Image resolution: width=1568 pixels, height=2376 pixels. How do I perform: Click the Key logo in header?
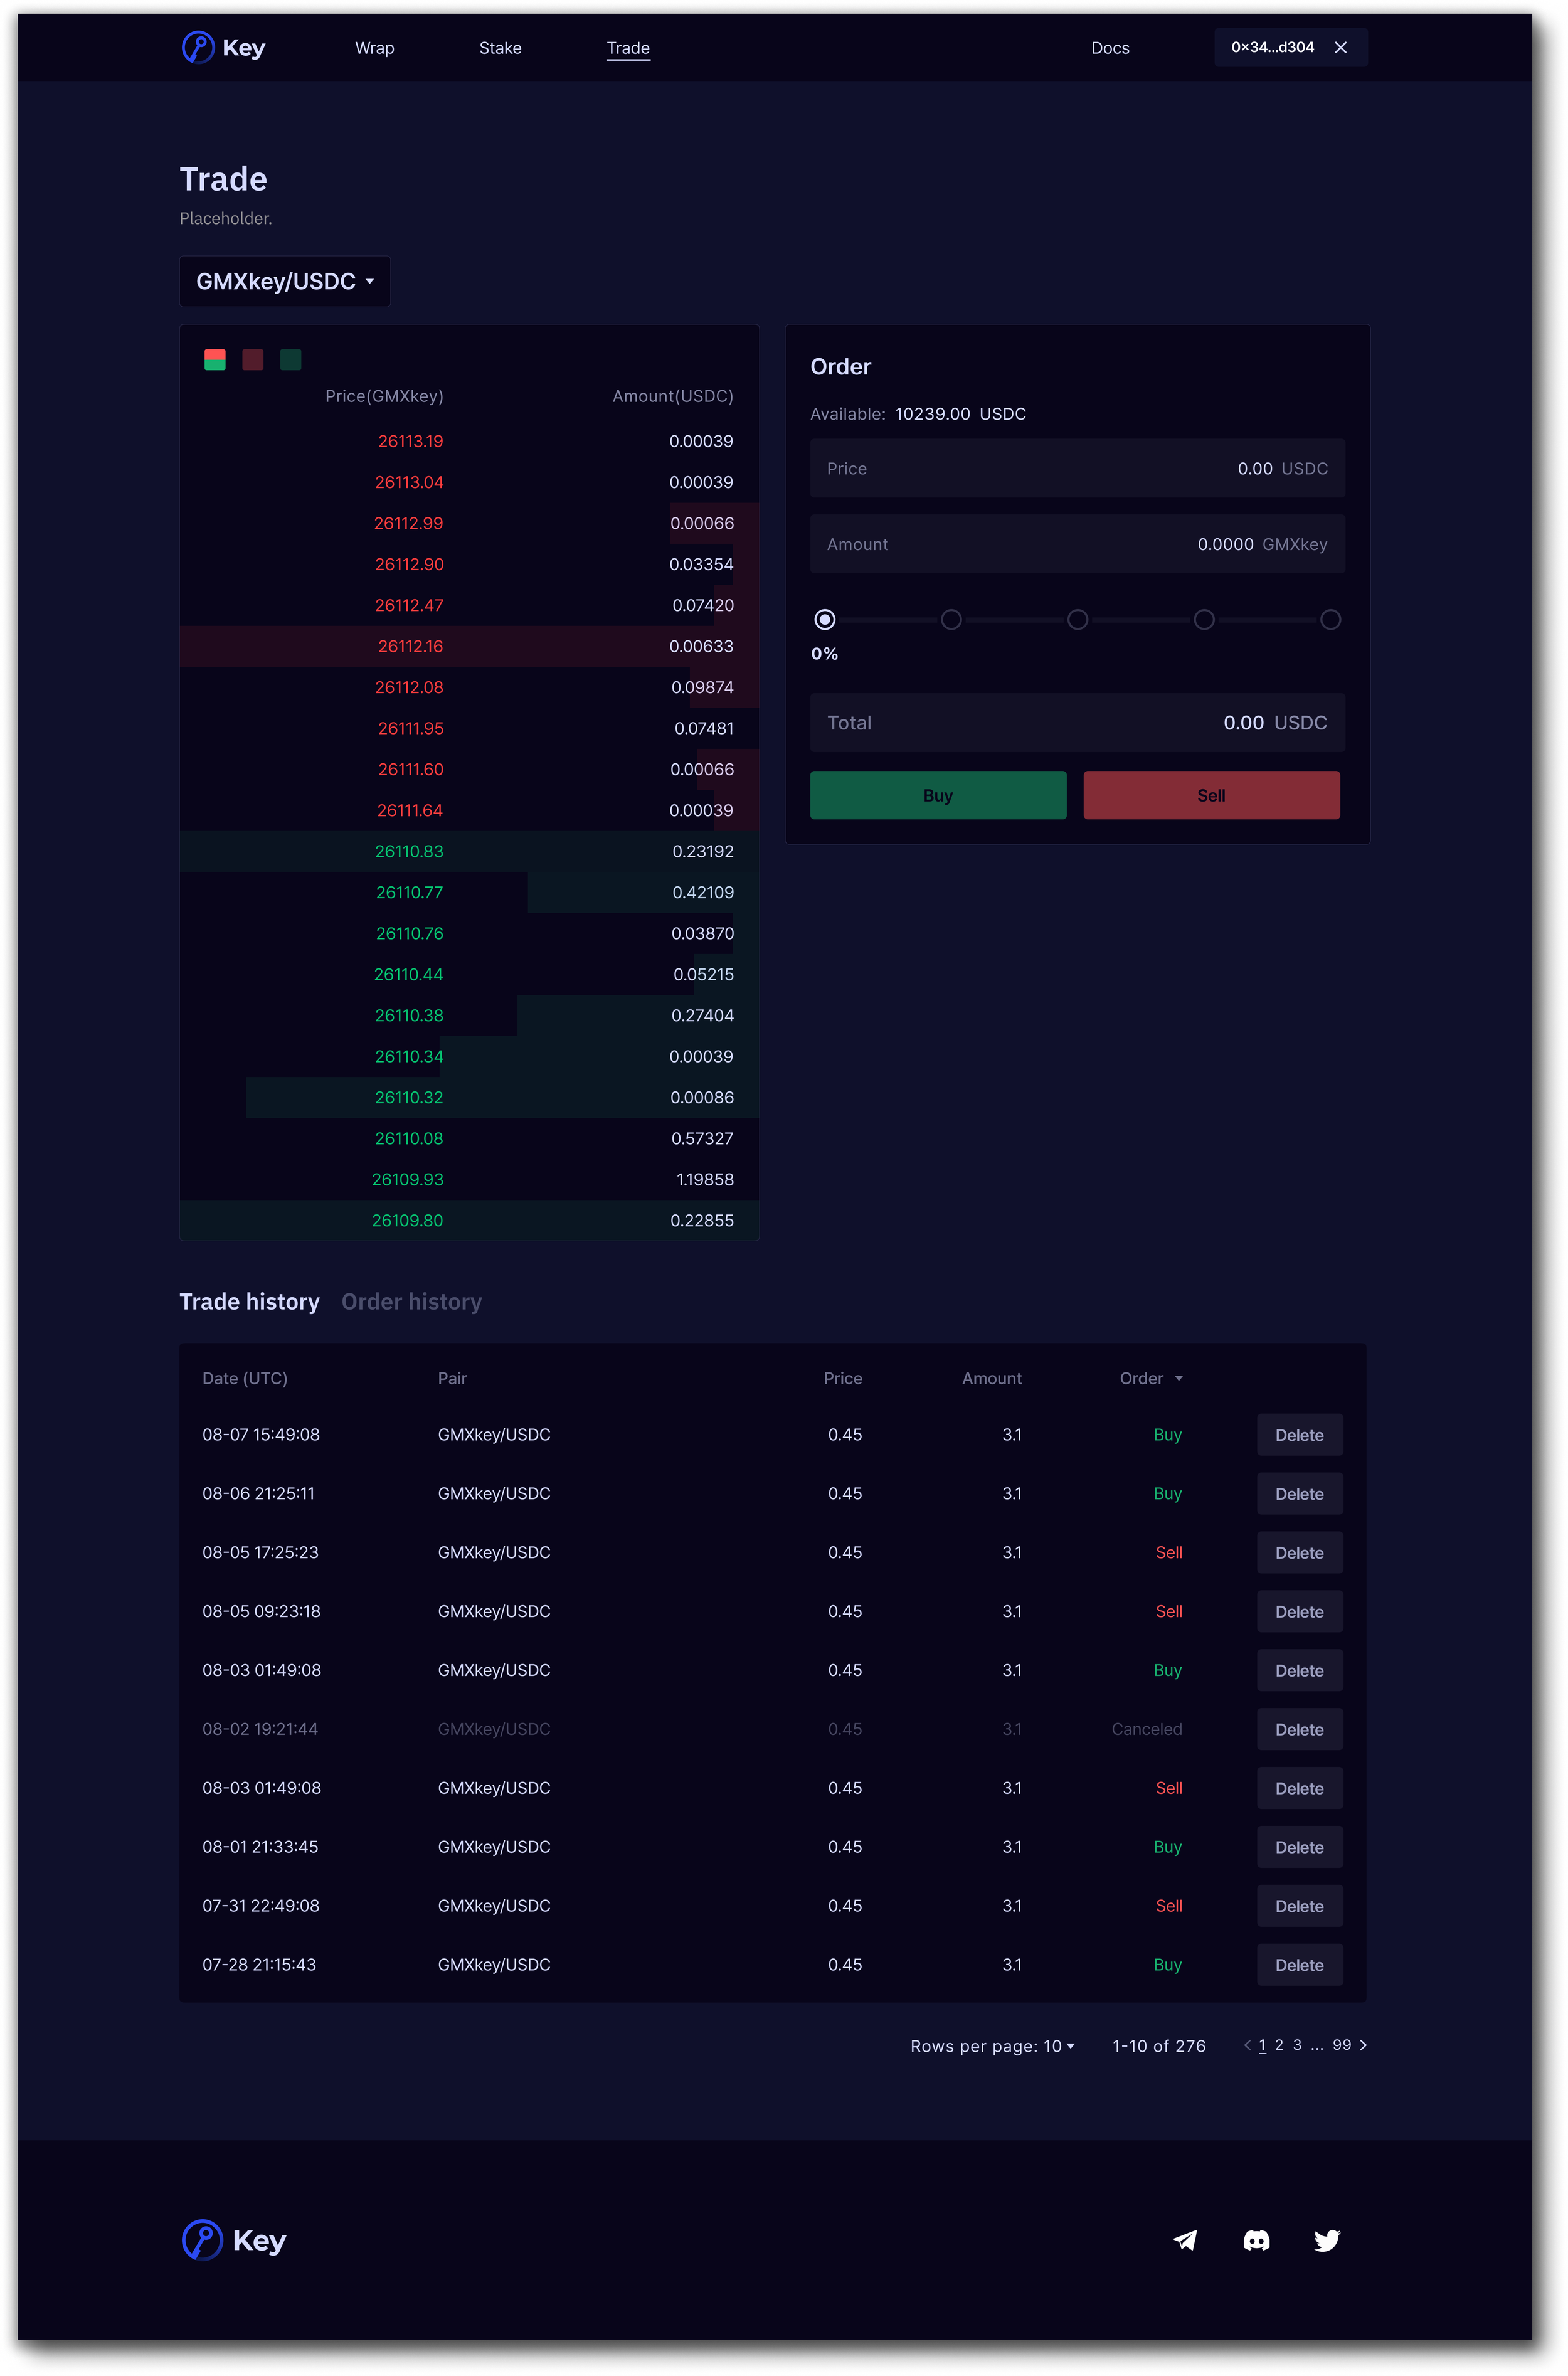point(223,47)
